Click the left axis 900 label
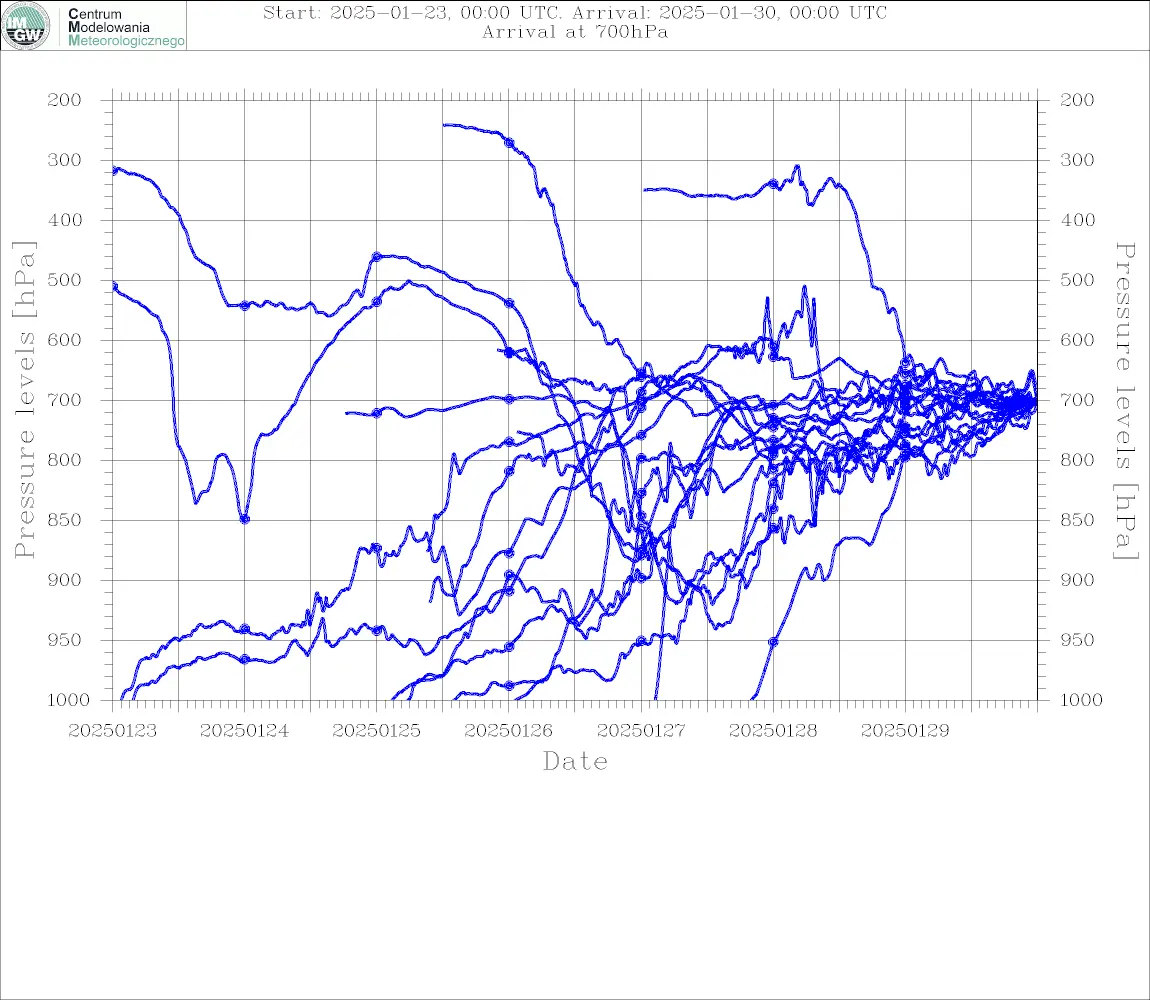 65,580
